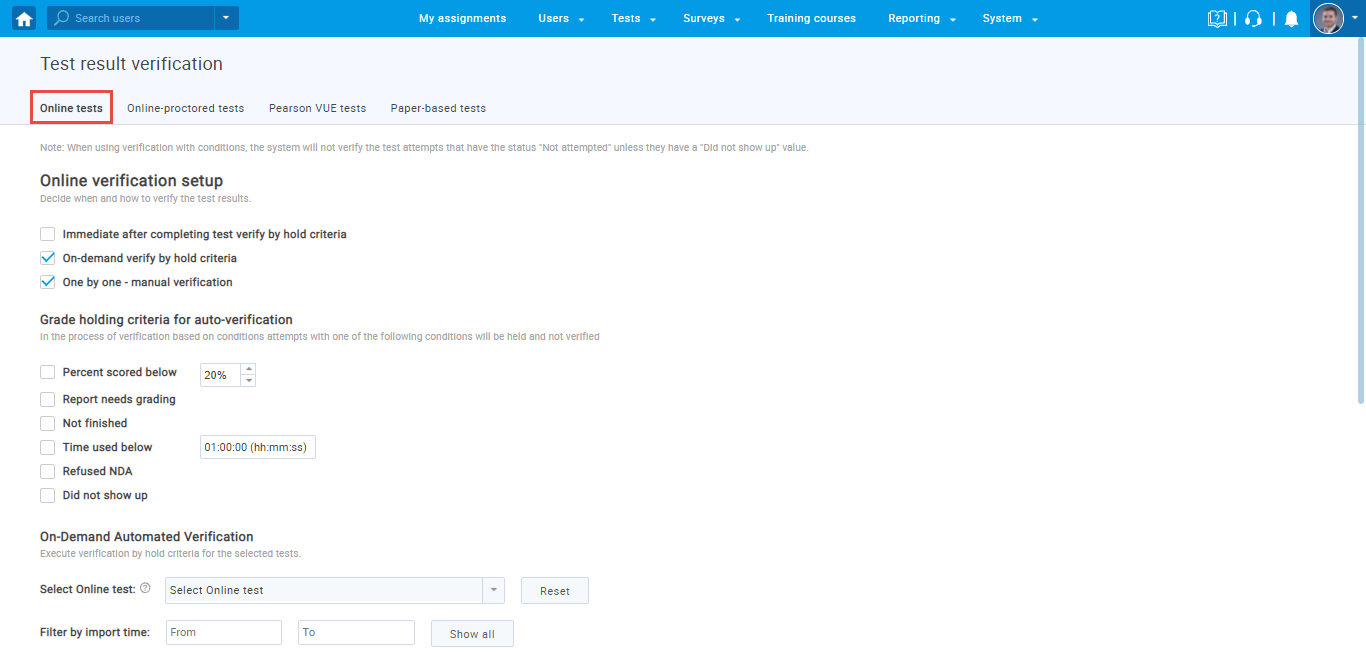Viewport: 1366px width, 657px height.
Task: Open the search users filter dropdown arrow
Action: [x=226, y=18]
